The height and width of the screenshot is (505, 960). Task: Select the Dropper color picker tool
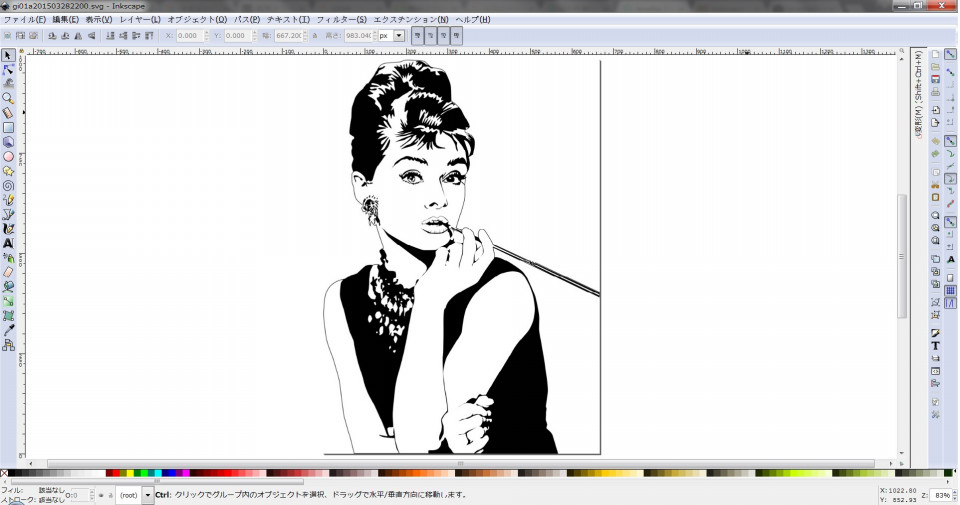(8, 331)
